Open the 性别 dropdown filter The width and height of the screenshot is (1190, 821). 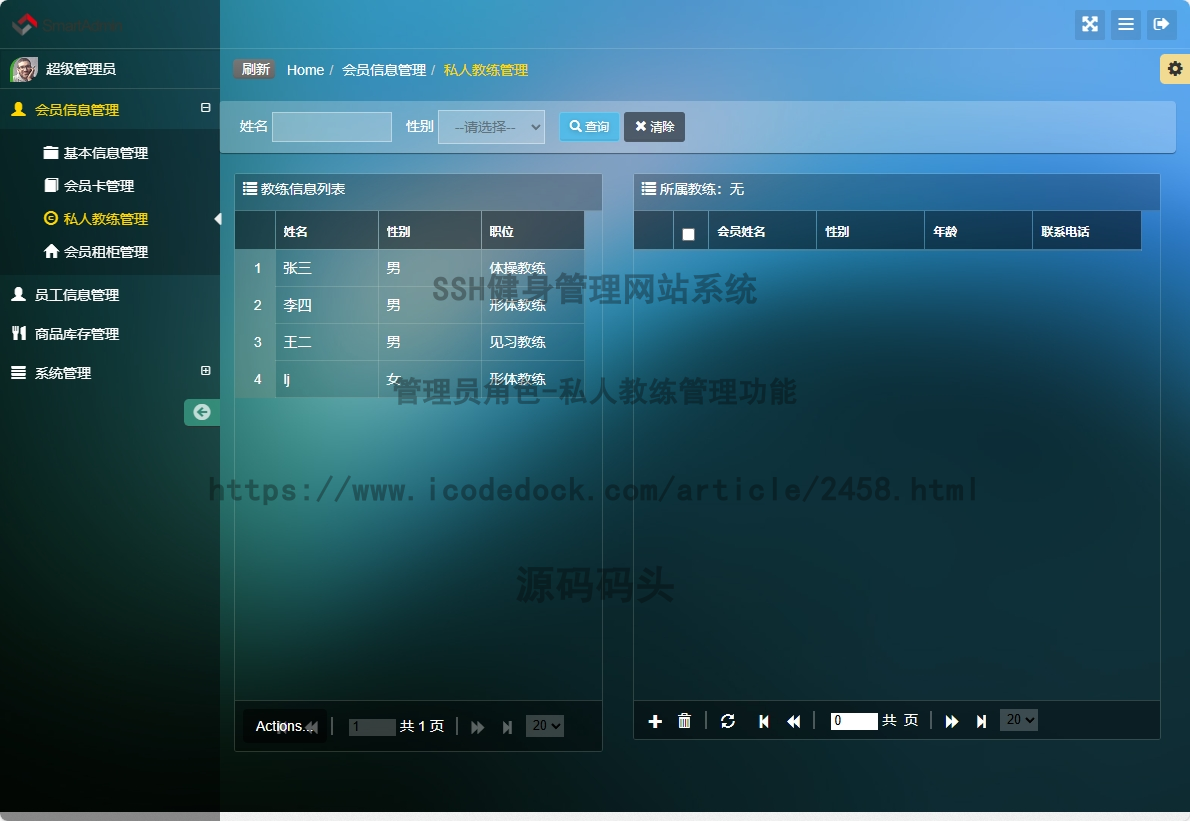(x=491, y=127)
